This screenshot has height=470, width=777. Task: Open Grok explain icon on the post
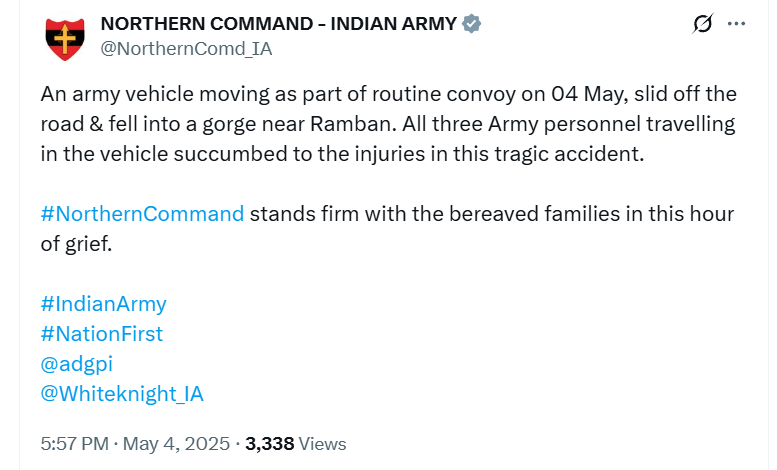(701, 23)
